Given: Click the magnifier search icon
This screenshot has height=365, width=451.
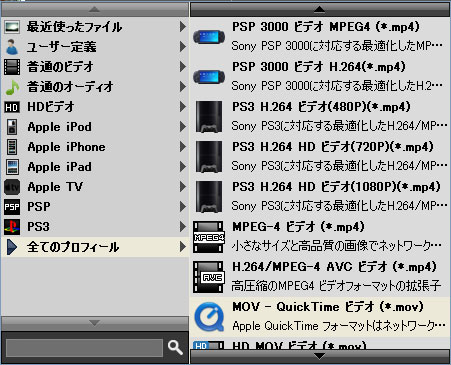Looking at the screenshot, I should point(175,348).
